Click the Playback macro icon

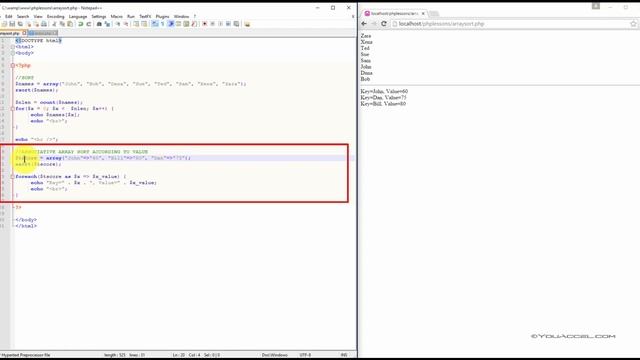220,24
